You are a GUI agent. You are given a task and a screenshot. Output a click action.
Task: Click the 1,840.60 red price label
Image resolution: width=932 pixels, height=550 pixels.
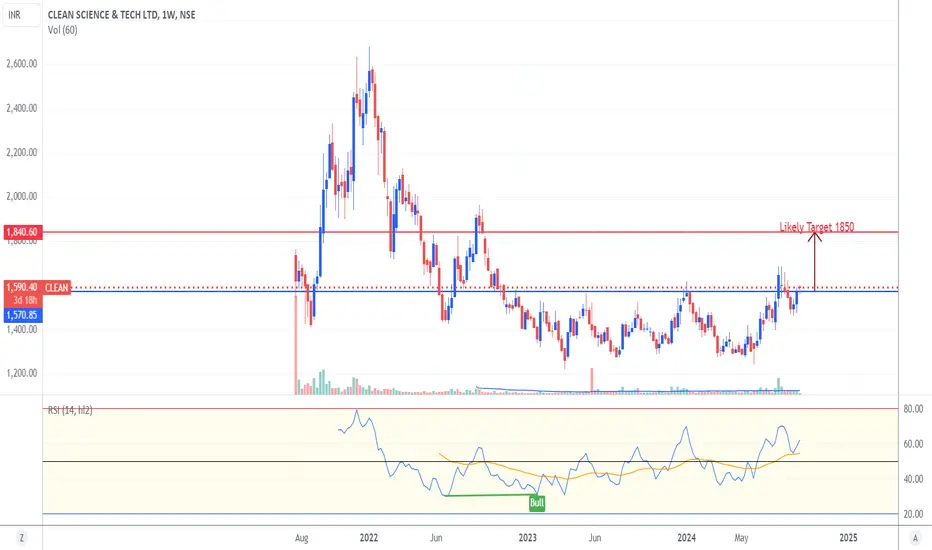point(22,232)
